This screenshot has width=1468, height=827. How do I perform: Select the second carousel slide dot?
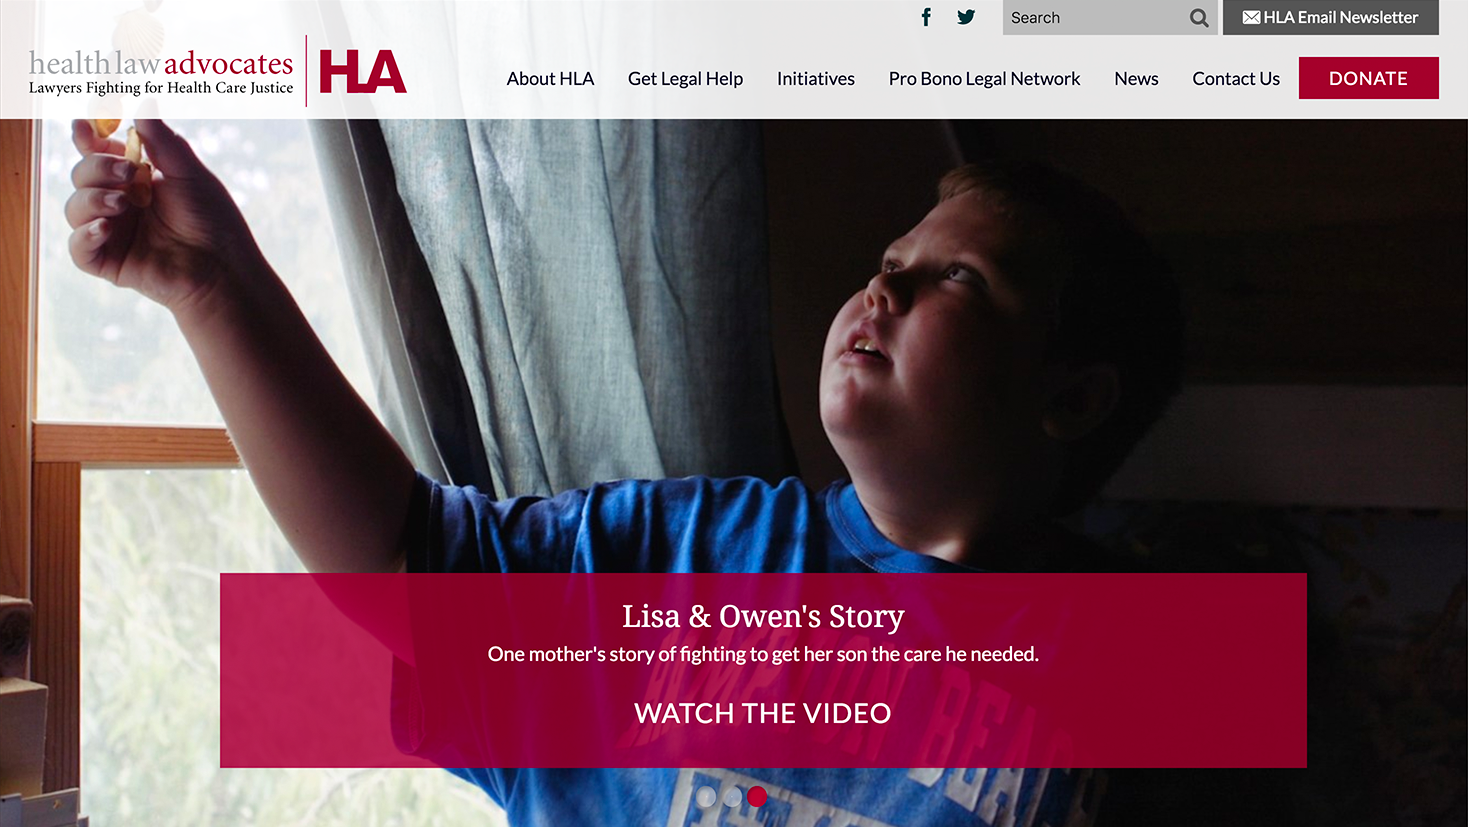tap(732, 796)
